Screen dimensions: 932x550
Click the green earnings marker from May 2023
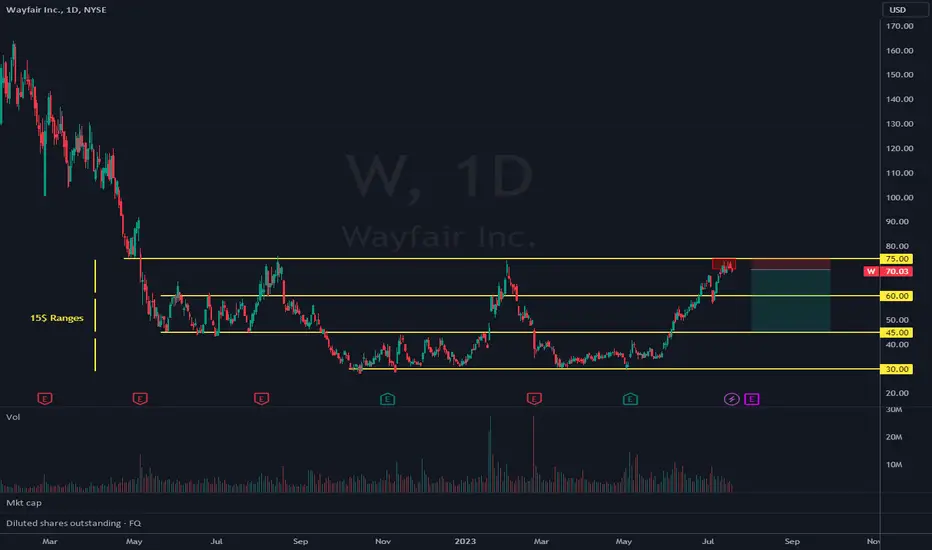tap(630, 399)
